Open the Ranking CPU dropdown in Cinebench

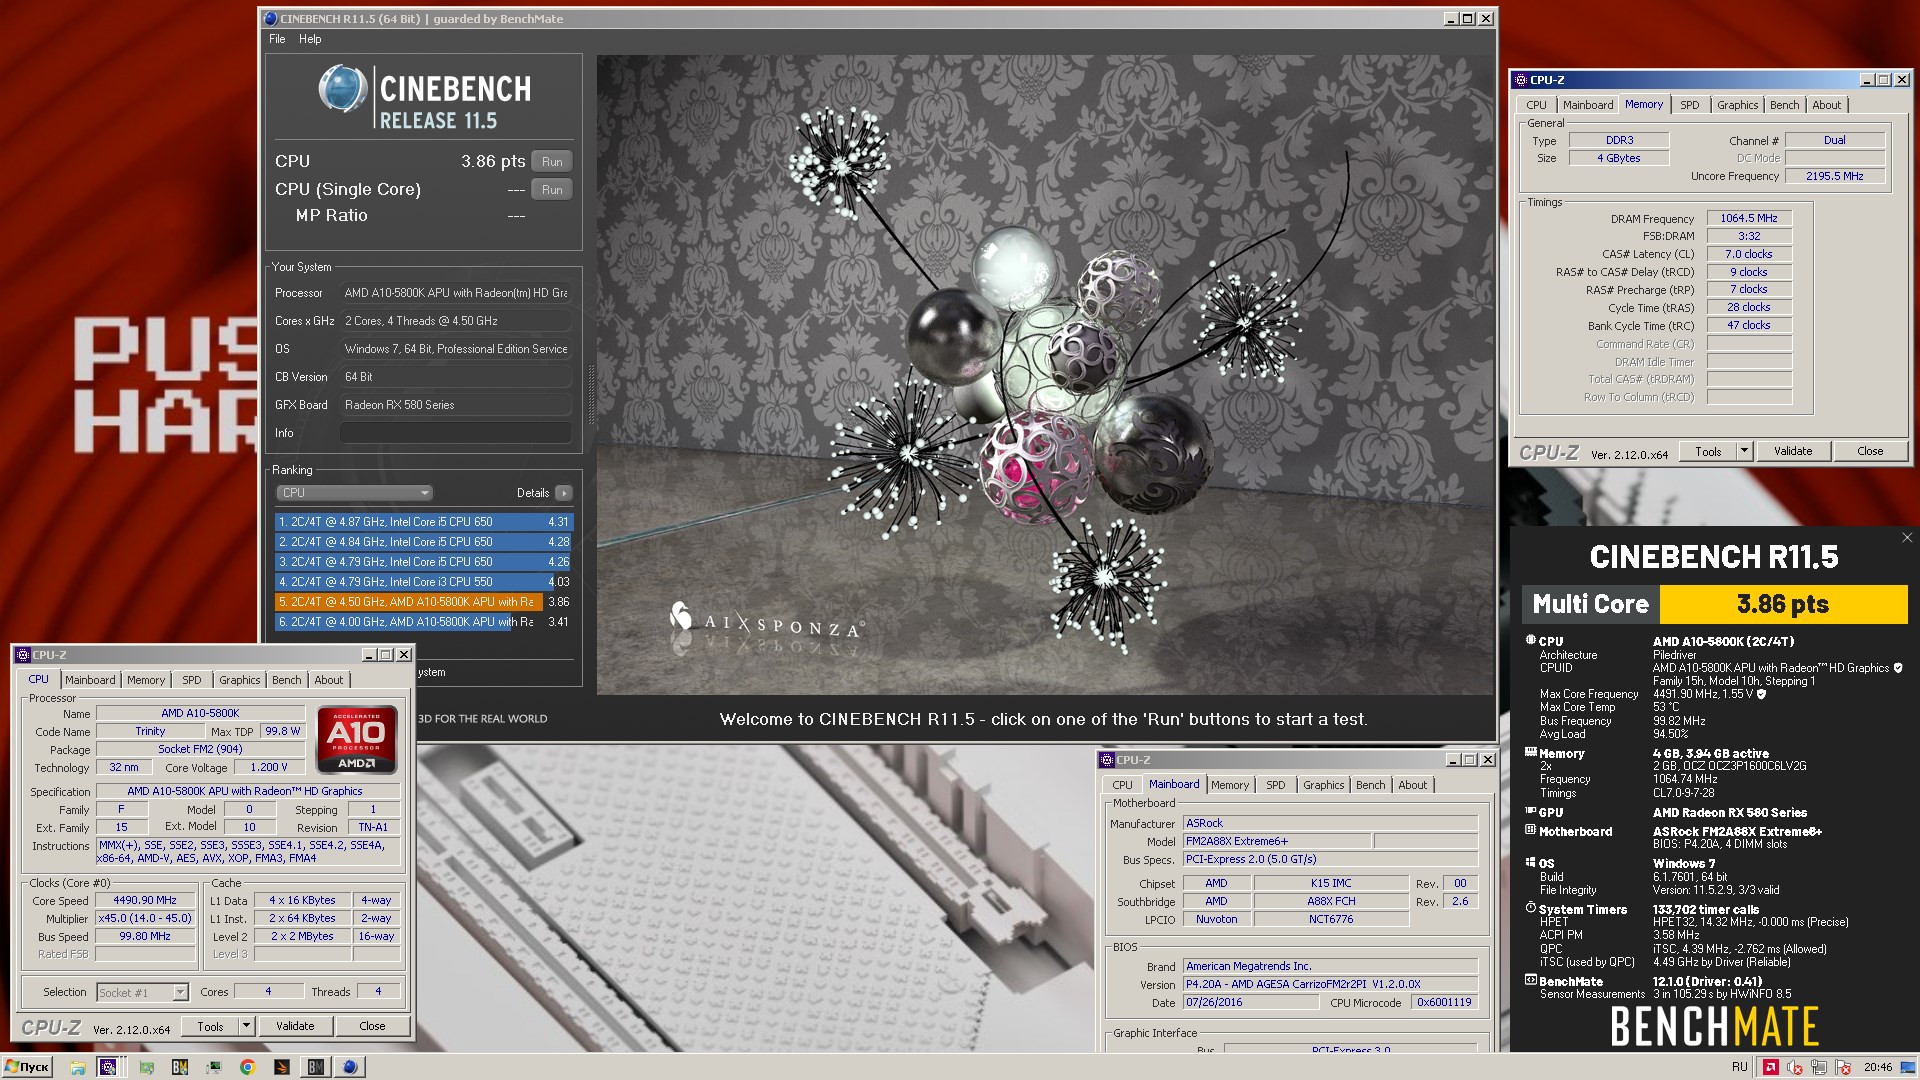point(355,493)
